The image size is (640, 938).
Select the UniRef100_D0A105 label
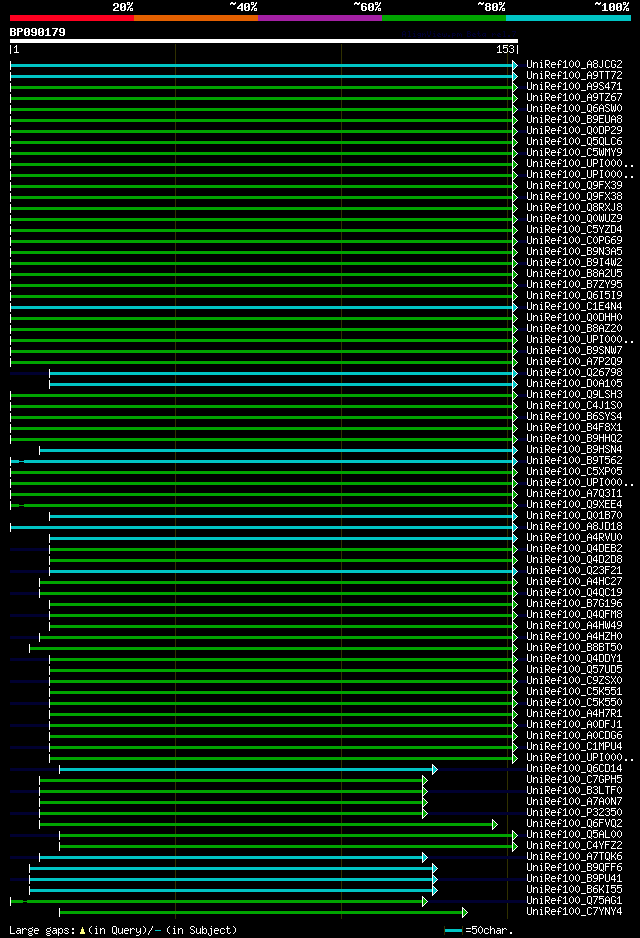point(574,384)
